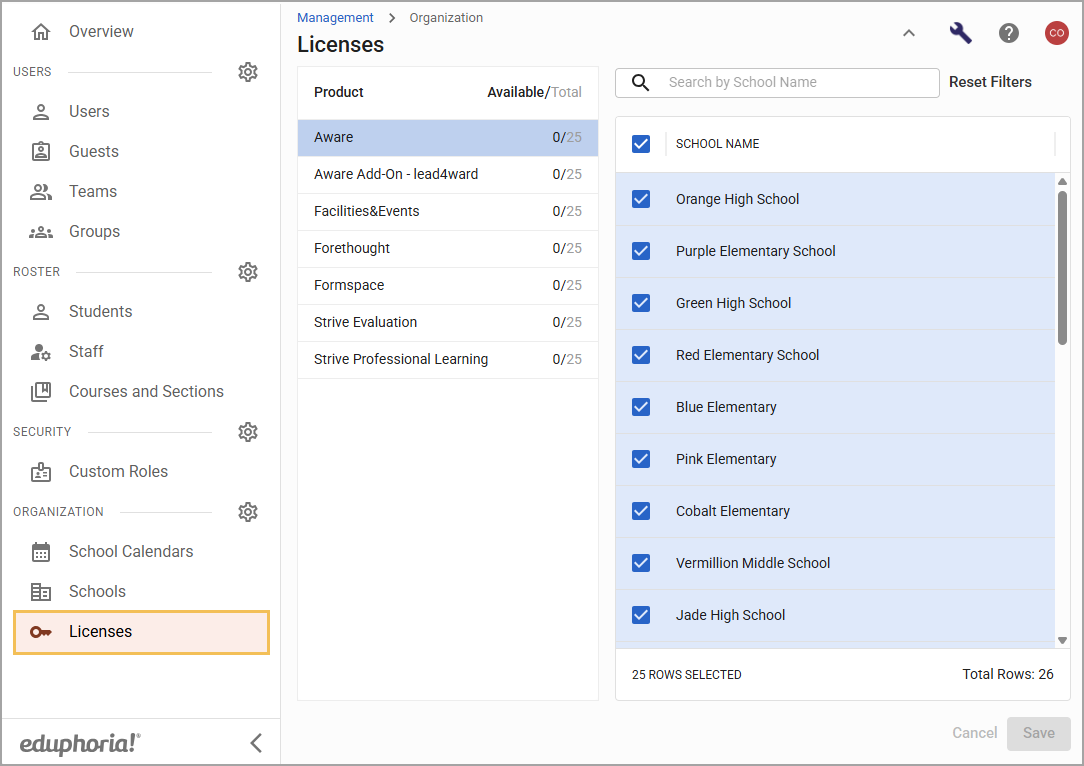Open Schools page
1084x766 pixels.
tap(97, 592)
